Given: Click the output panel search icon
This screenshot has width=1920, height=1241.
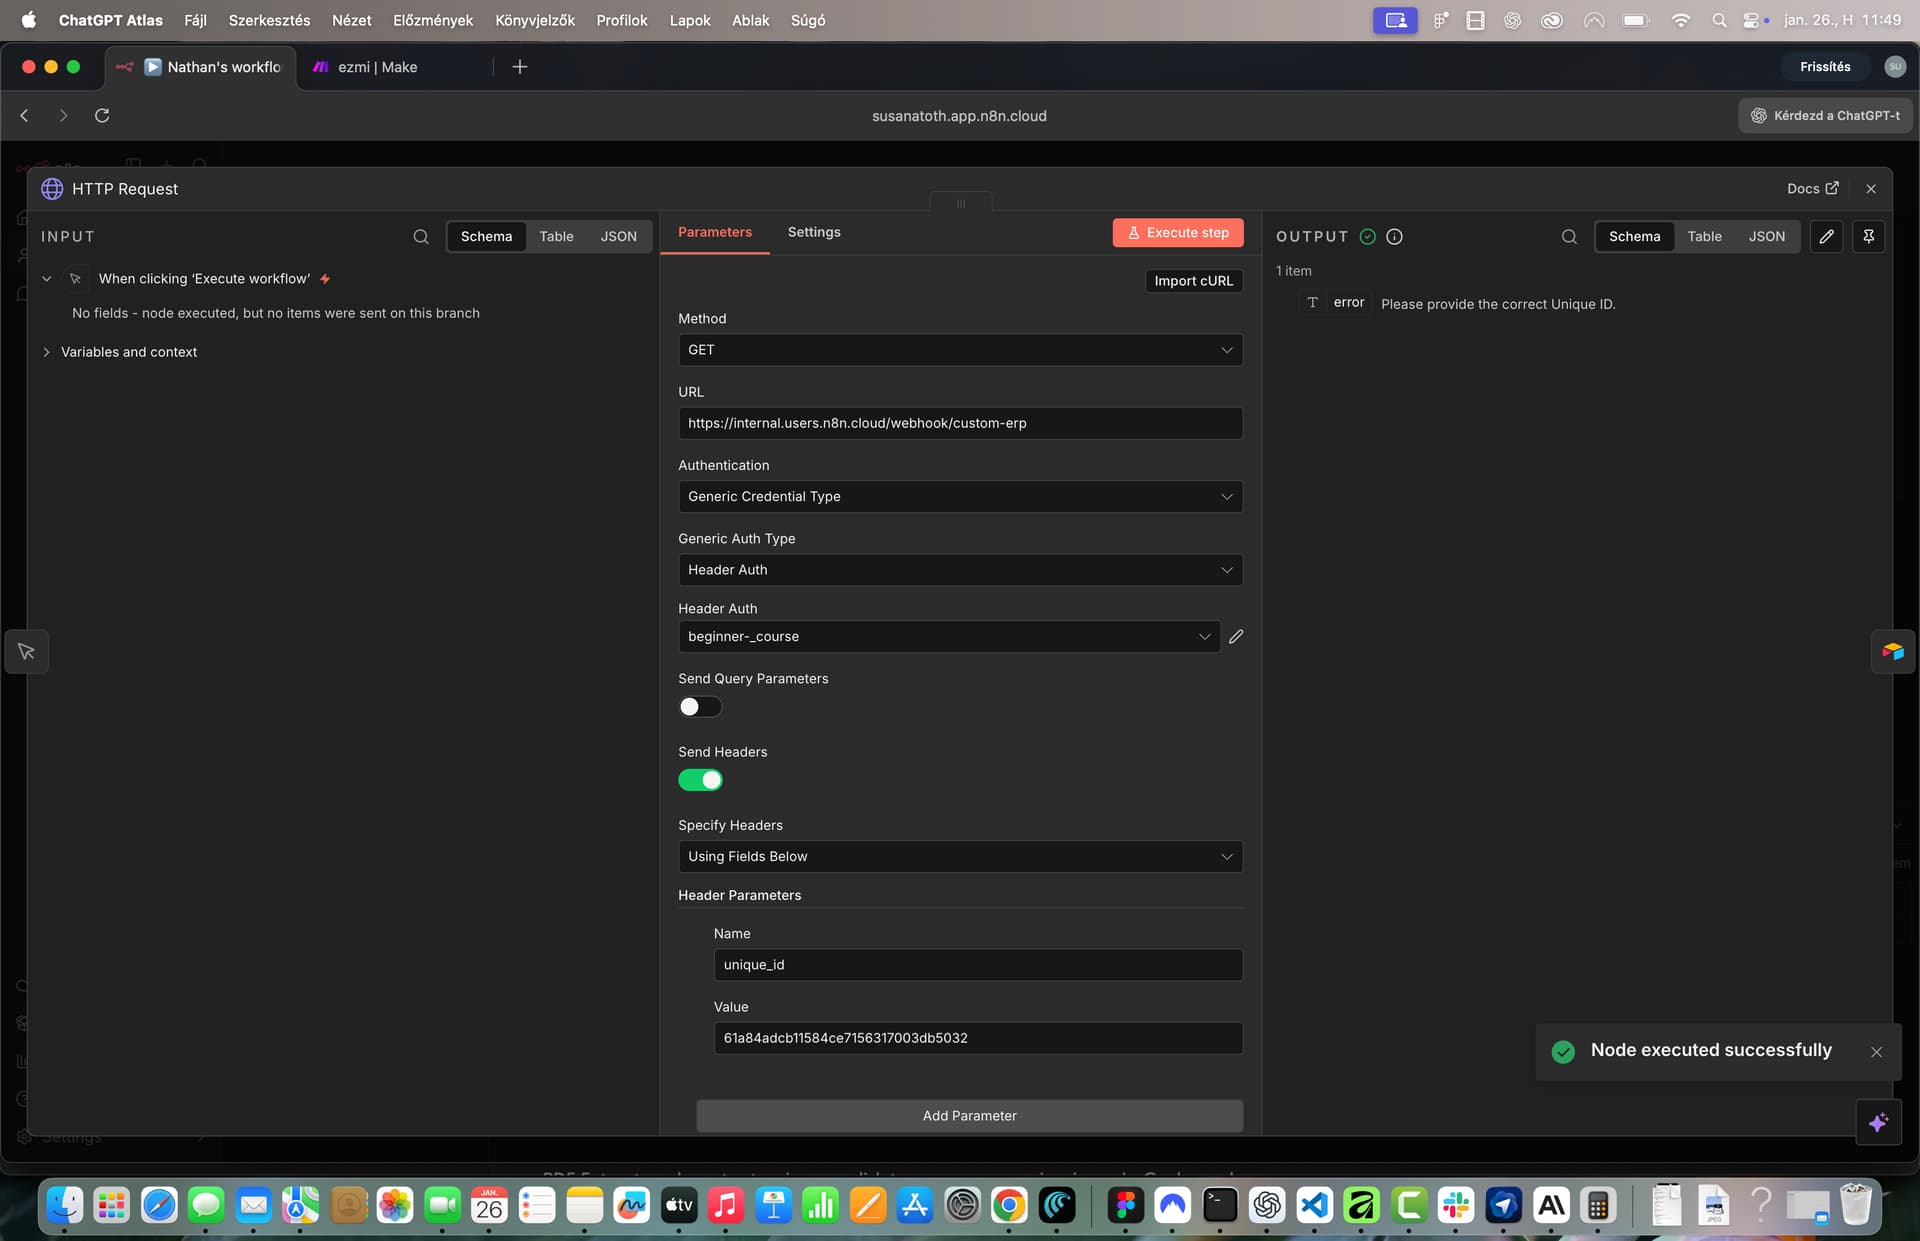Looking at the screenshot, I should [x=1569, y=237].
